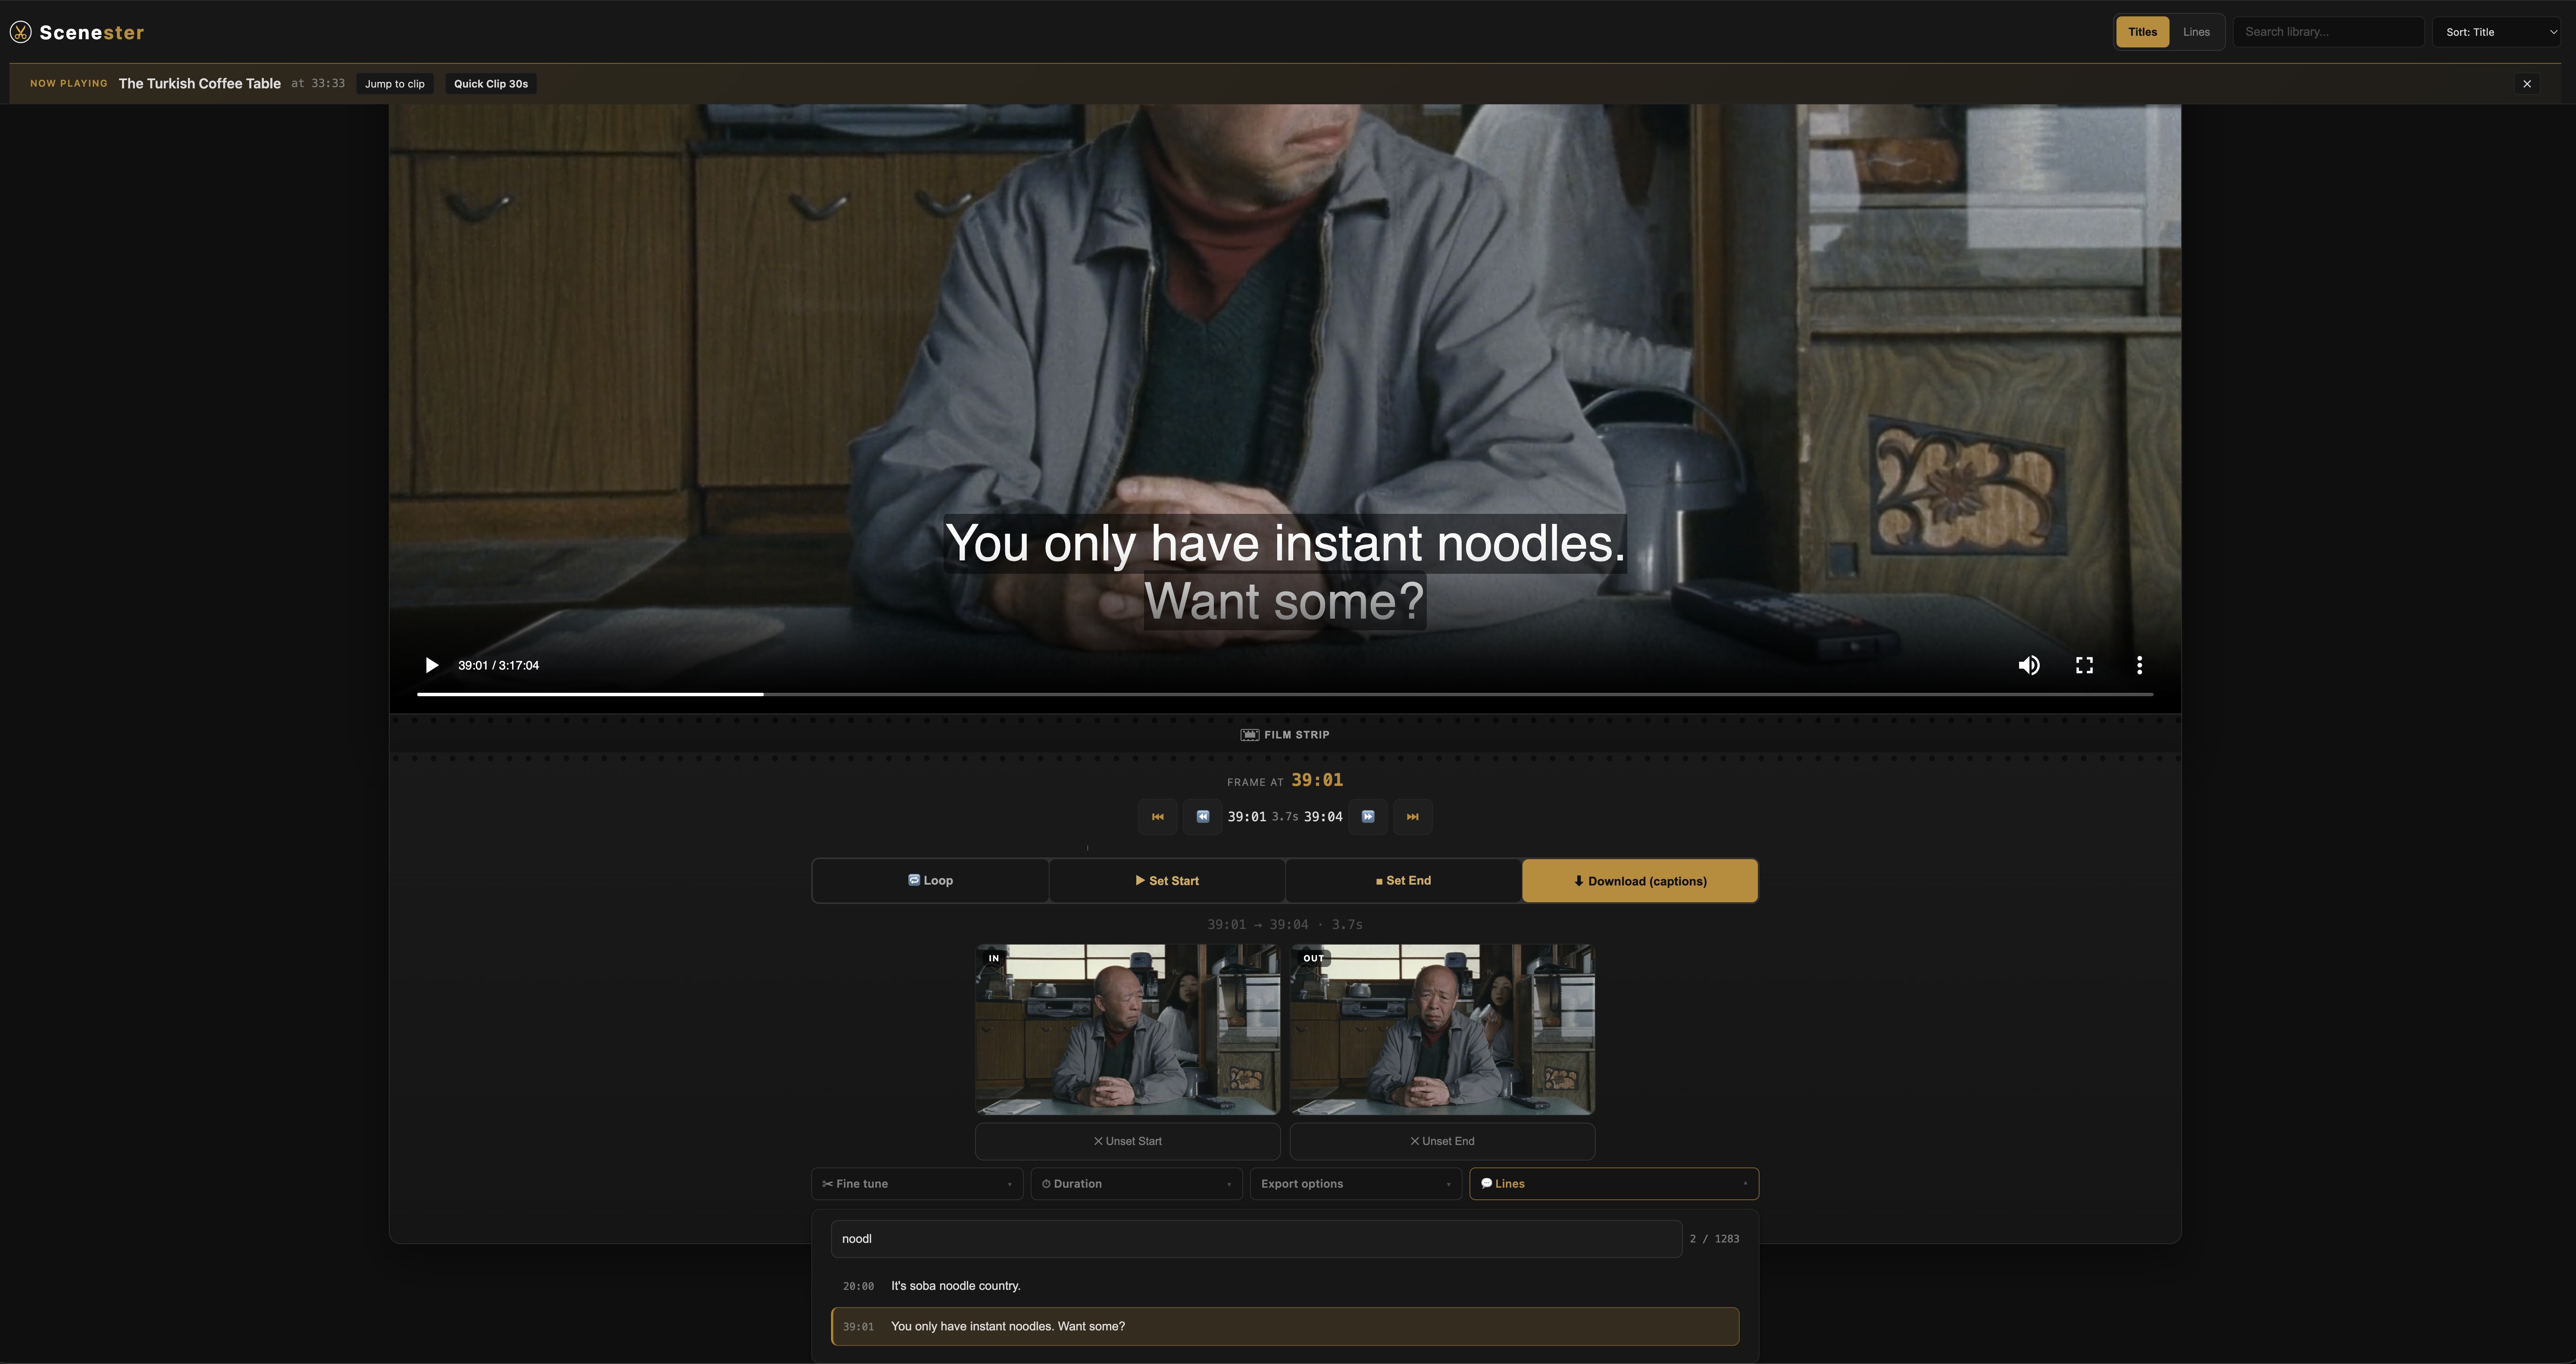
Task: Close the Now Playing bar
Action: tap(2527, 84)
